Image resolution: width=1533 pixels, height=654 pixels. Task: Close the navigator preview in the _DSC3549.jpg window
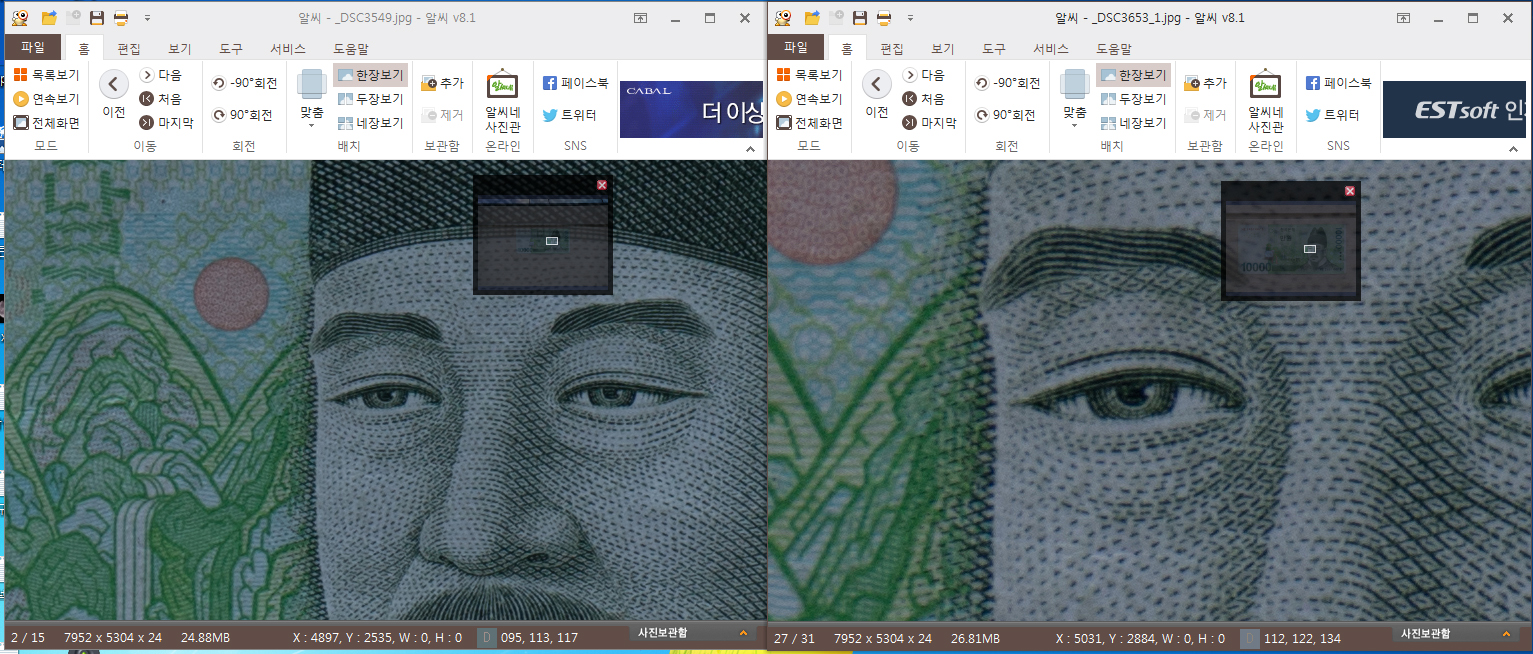click(x=602, y=185)
